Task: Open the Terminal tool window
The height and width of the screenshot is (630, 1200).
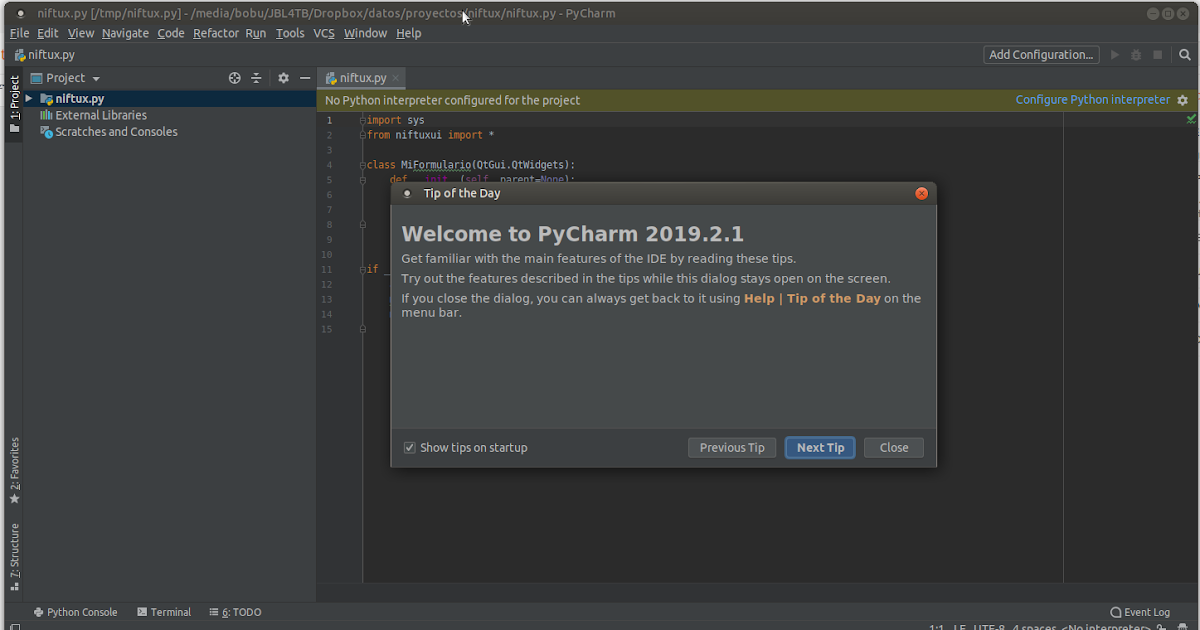Action: pos(163,611)
